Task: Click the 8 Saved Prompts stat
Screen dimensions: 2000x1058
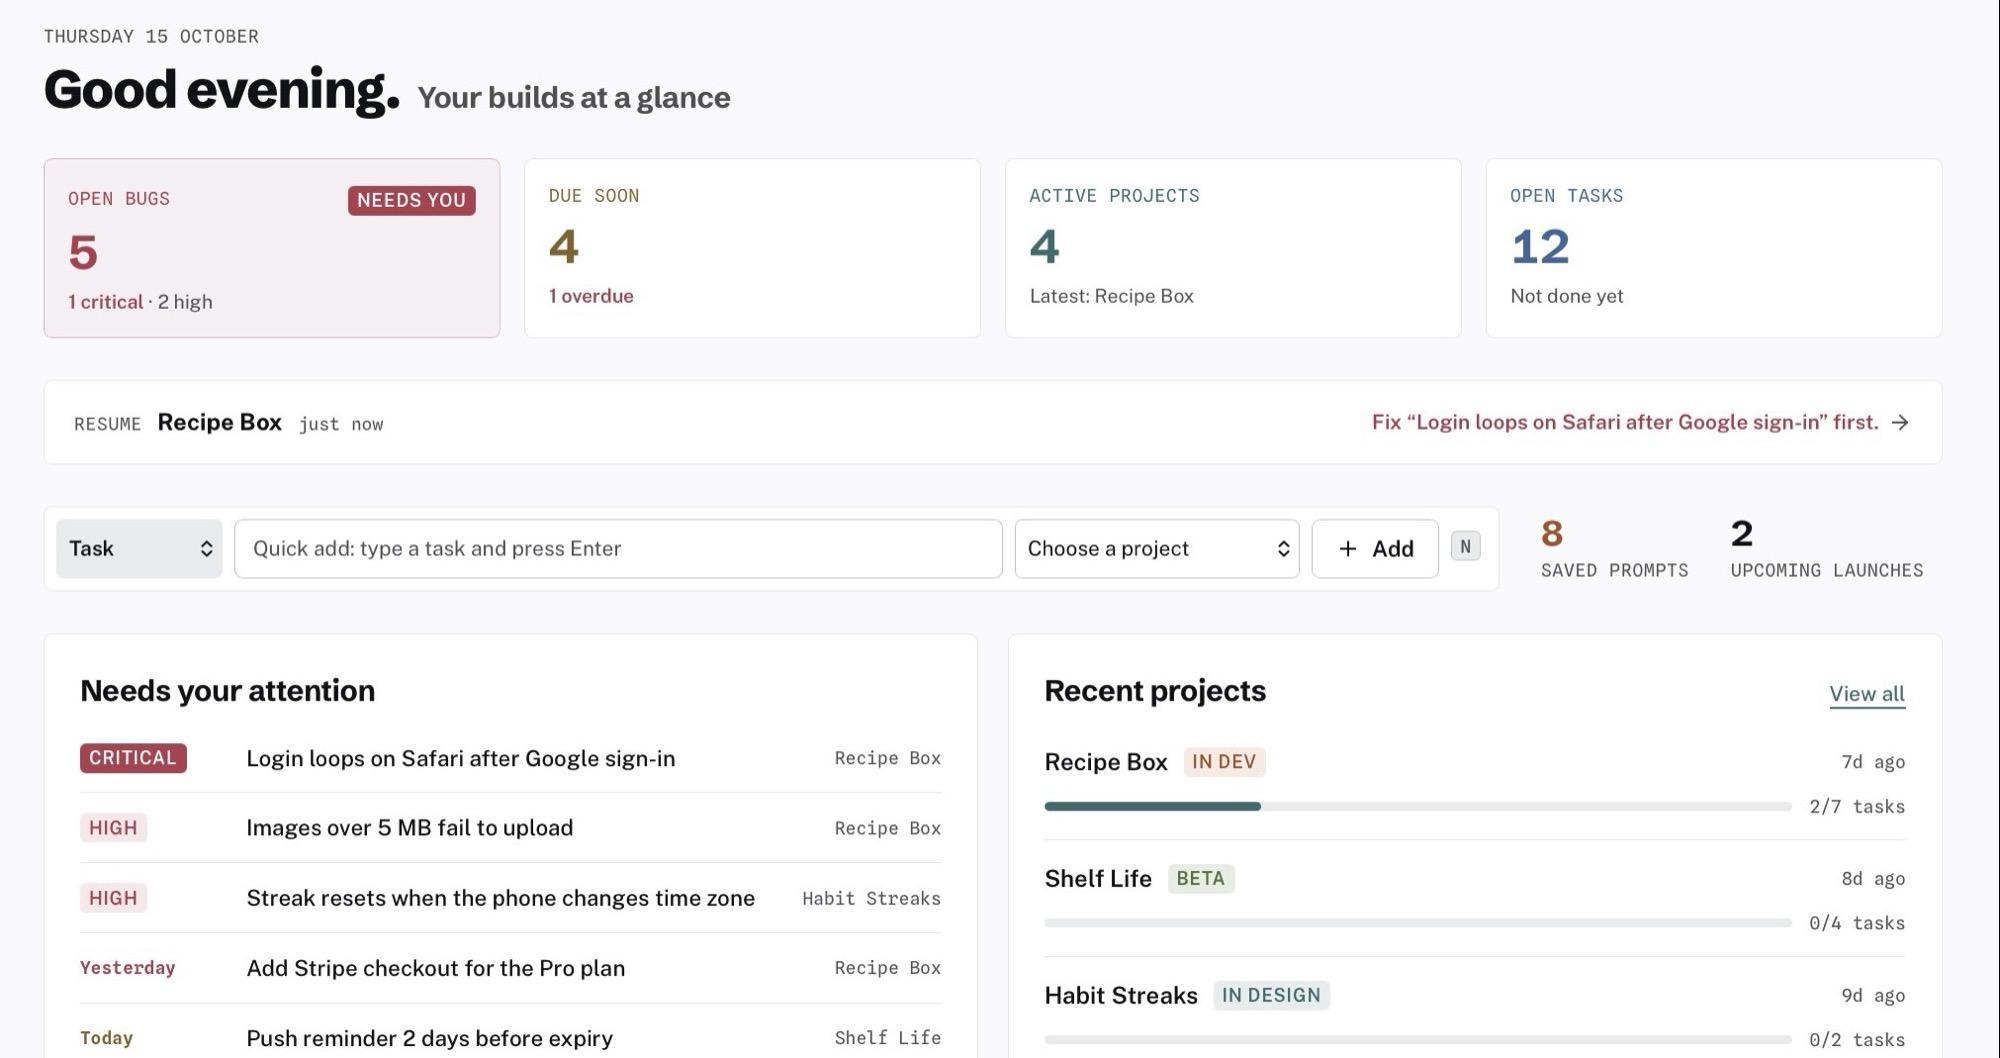Action: [1614, 548]
